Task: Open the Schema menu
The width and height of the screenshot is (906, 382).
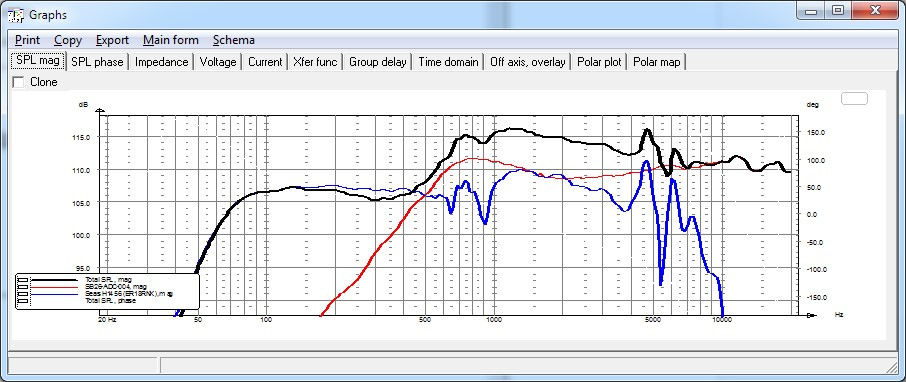Action: click(233, 40)
